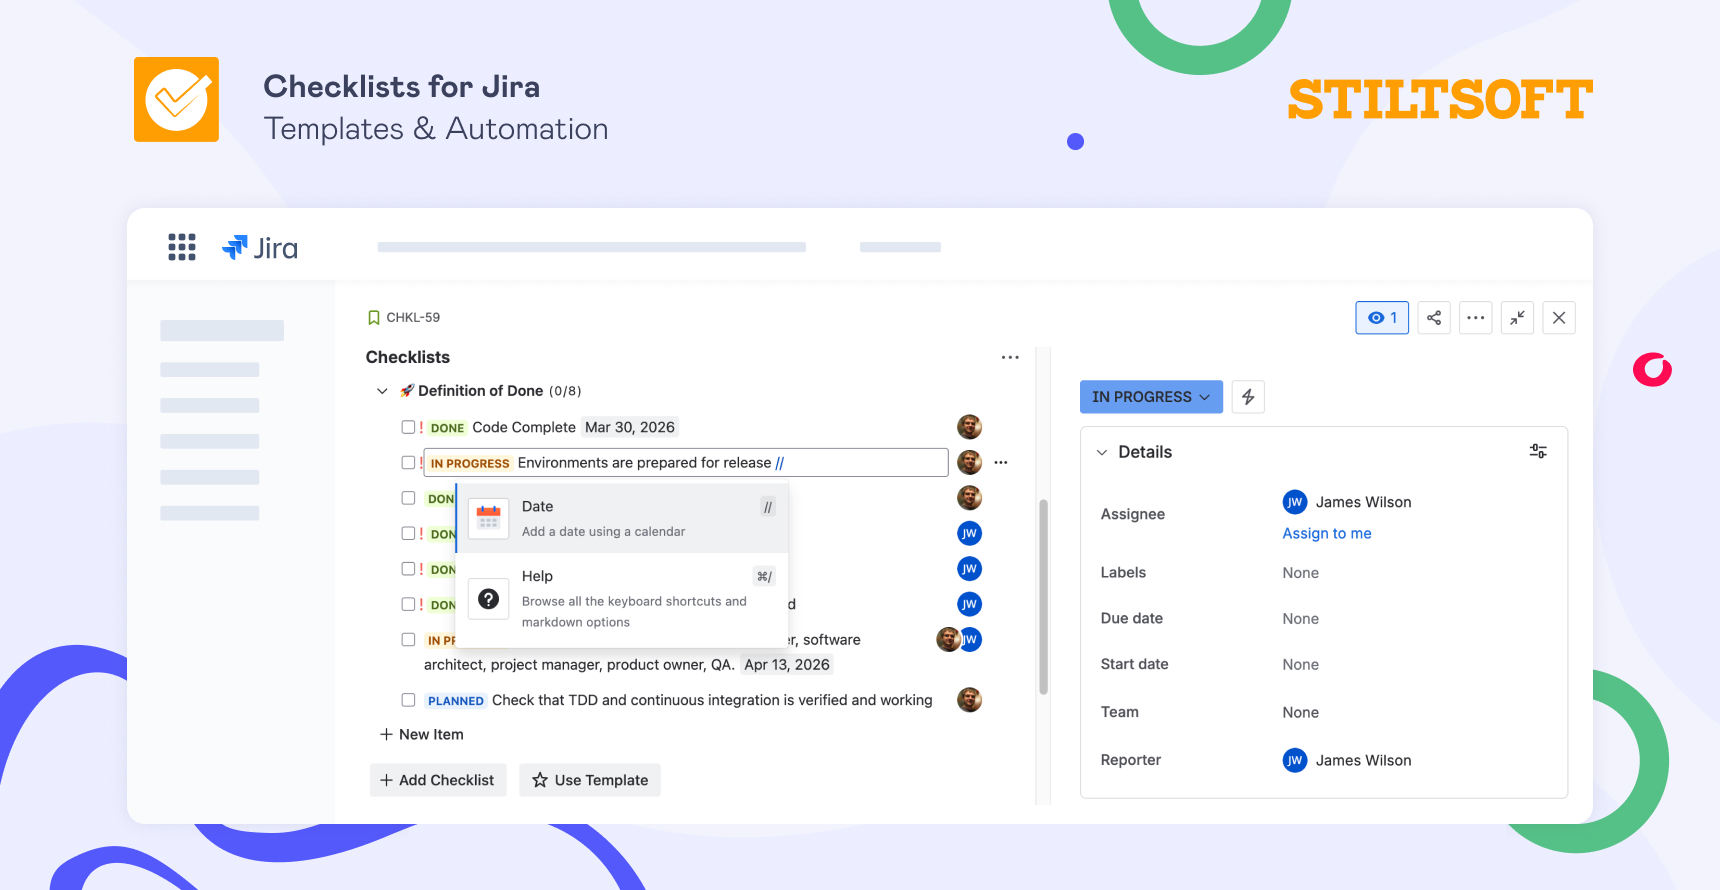The width and height of the screenshot is (1720, 890).
Task: Click New Item to add a checklist item
Action: point(422,734)
